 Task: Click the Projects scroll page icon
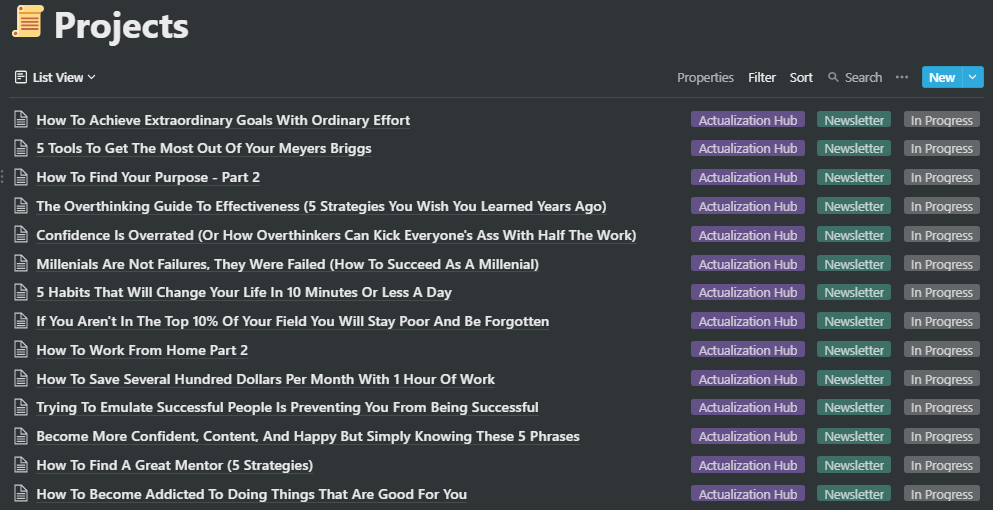pyautogui.click(x=28, y=22)
